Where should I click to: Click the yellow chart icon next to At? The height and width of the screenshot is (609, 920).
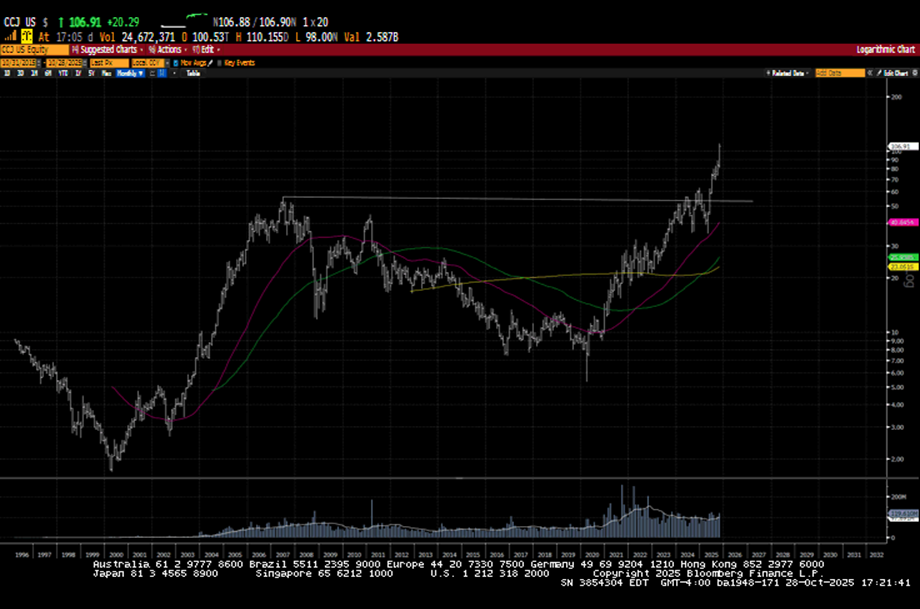click(x=26, y=36)
